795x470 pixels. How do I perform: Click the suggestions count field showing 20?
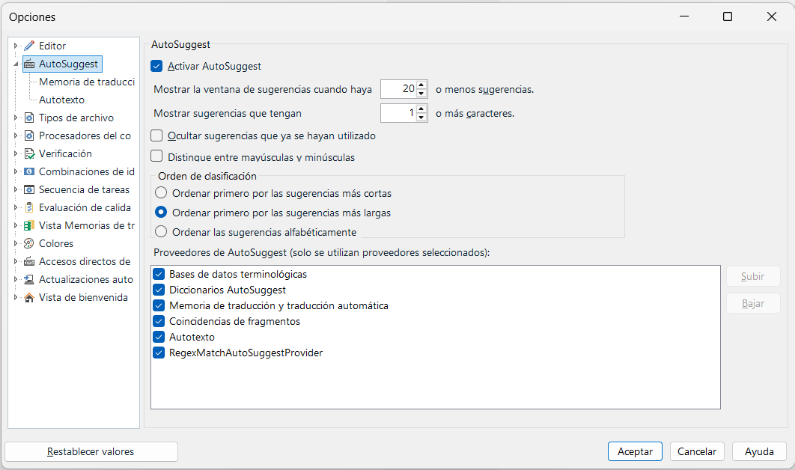click(x=399, y=89)
